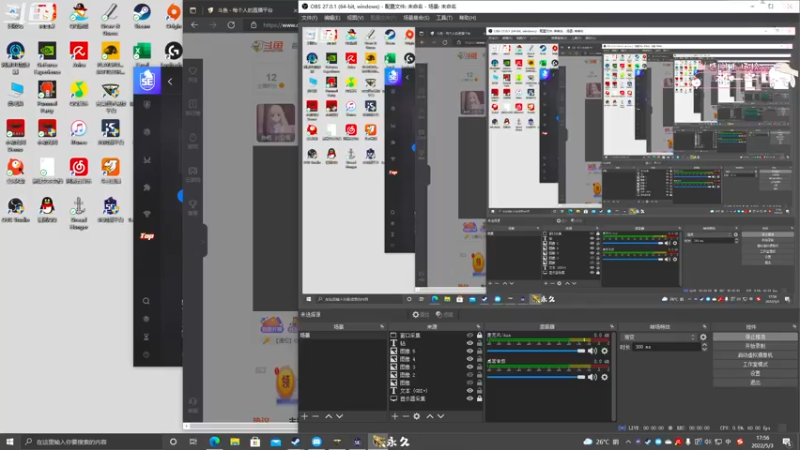The image size is (800, 450).
Task: Remove selected scene with minus icon
Action: [x=315, y=416]
